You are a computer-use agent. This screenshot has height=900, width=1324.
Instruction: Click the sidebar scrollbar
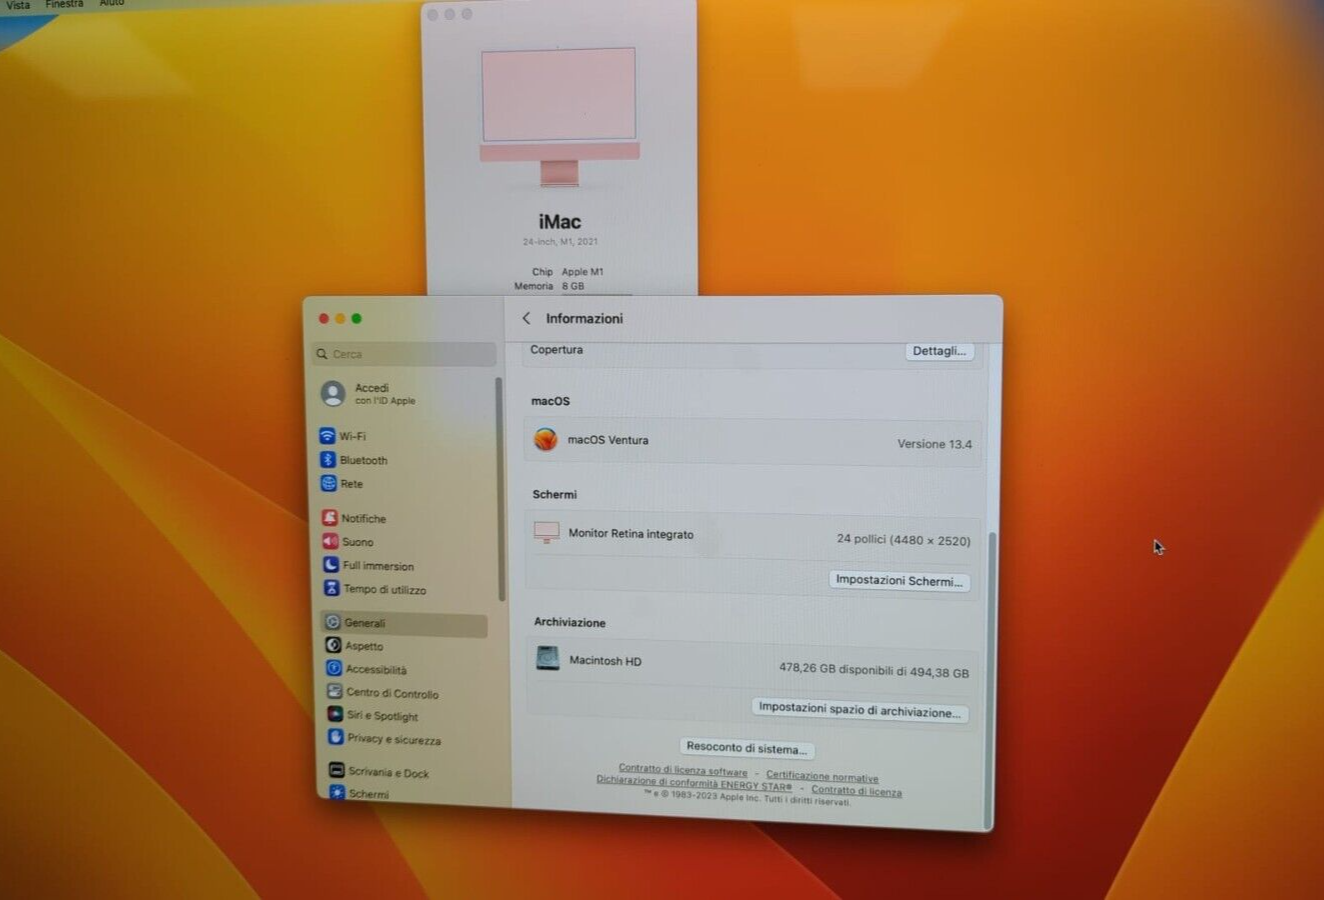[x=498, y=488]
